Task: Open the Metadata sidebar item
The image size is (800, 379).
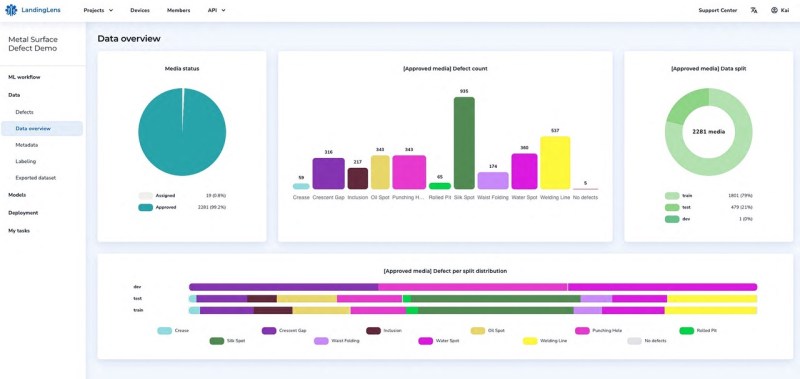Action: (27, 145)
